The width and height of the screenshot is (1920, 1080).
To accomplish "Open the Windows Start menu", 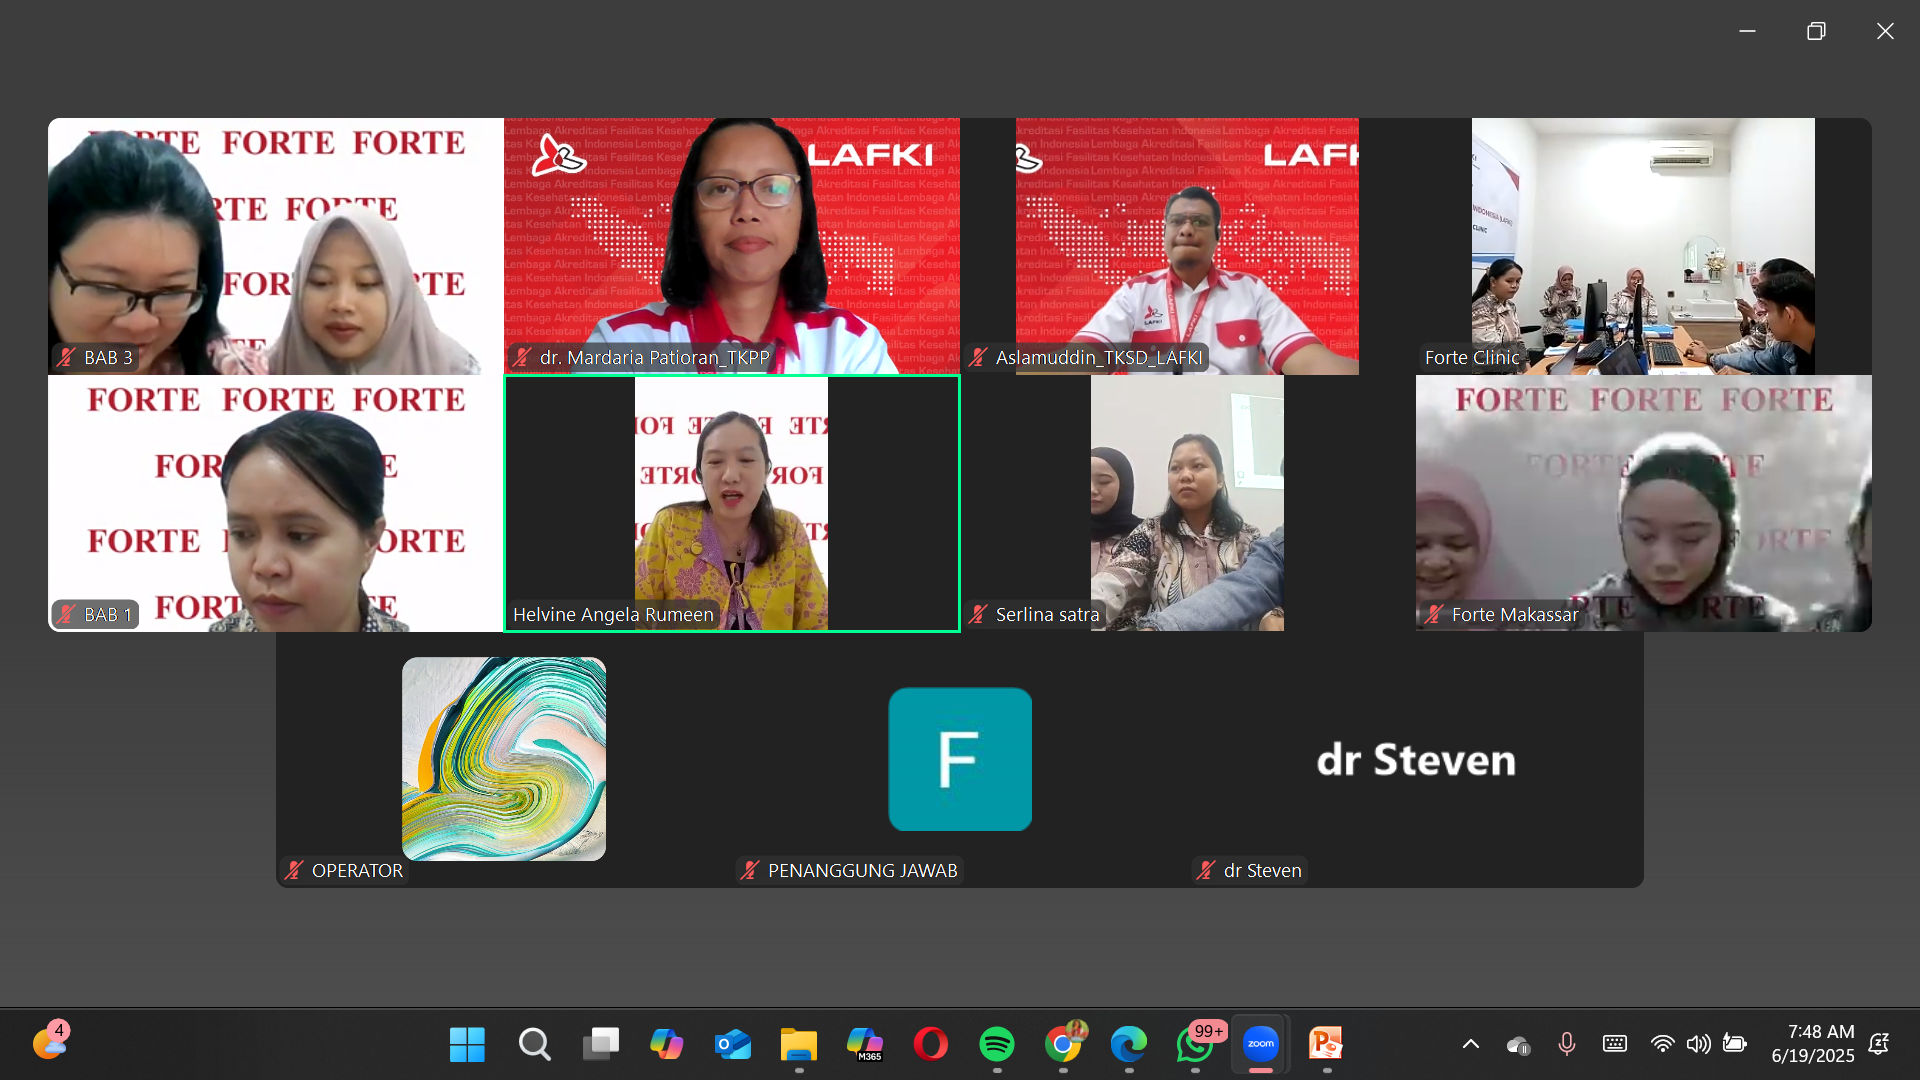I will (x=467, y=1044).
